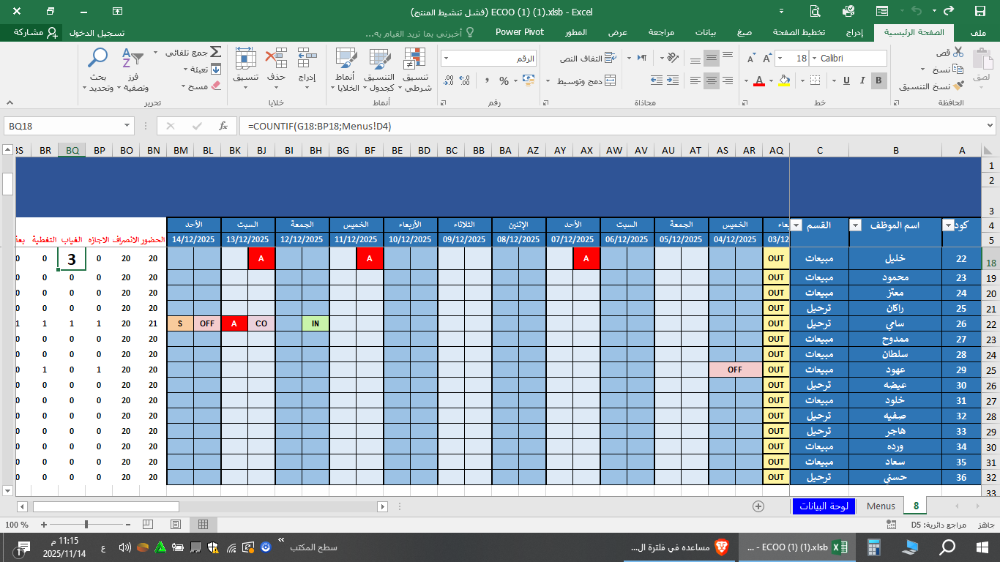Image resolution: width=1000 pixels, height=562 pixels.
Task: Pick the yellow fill color swatch
Action: pyautogui.click(x=783, y=81)
